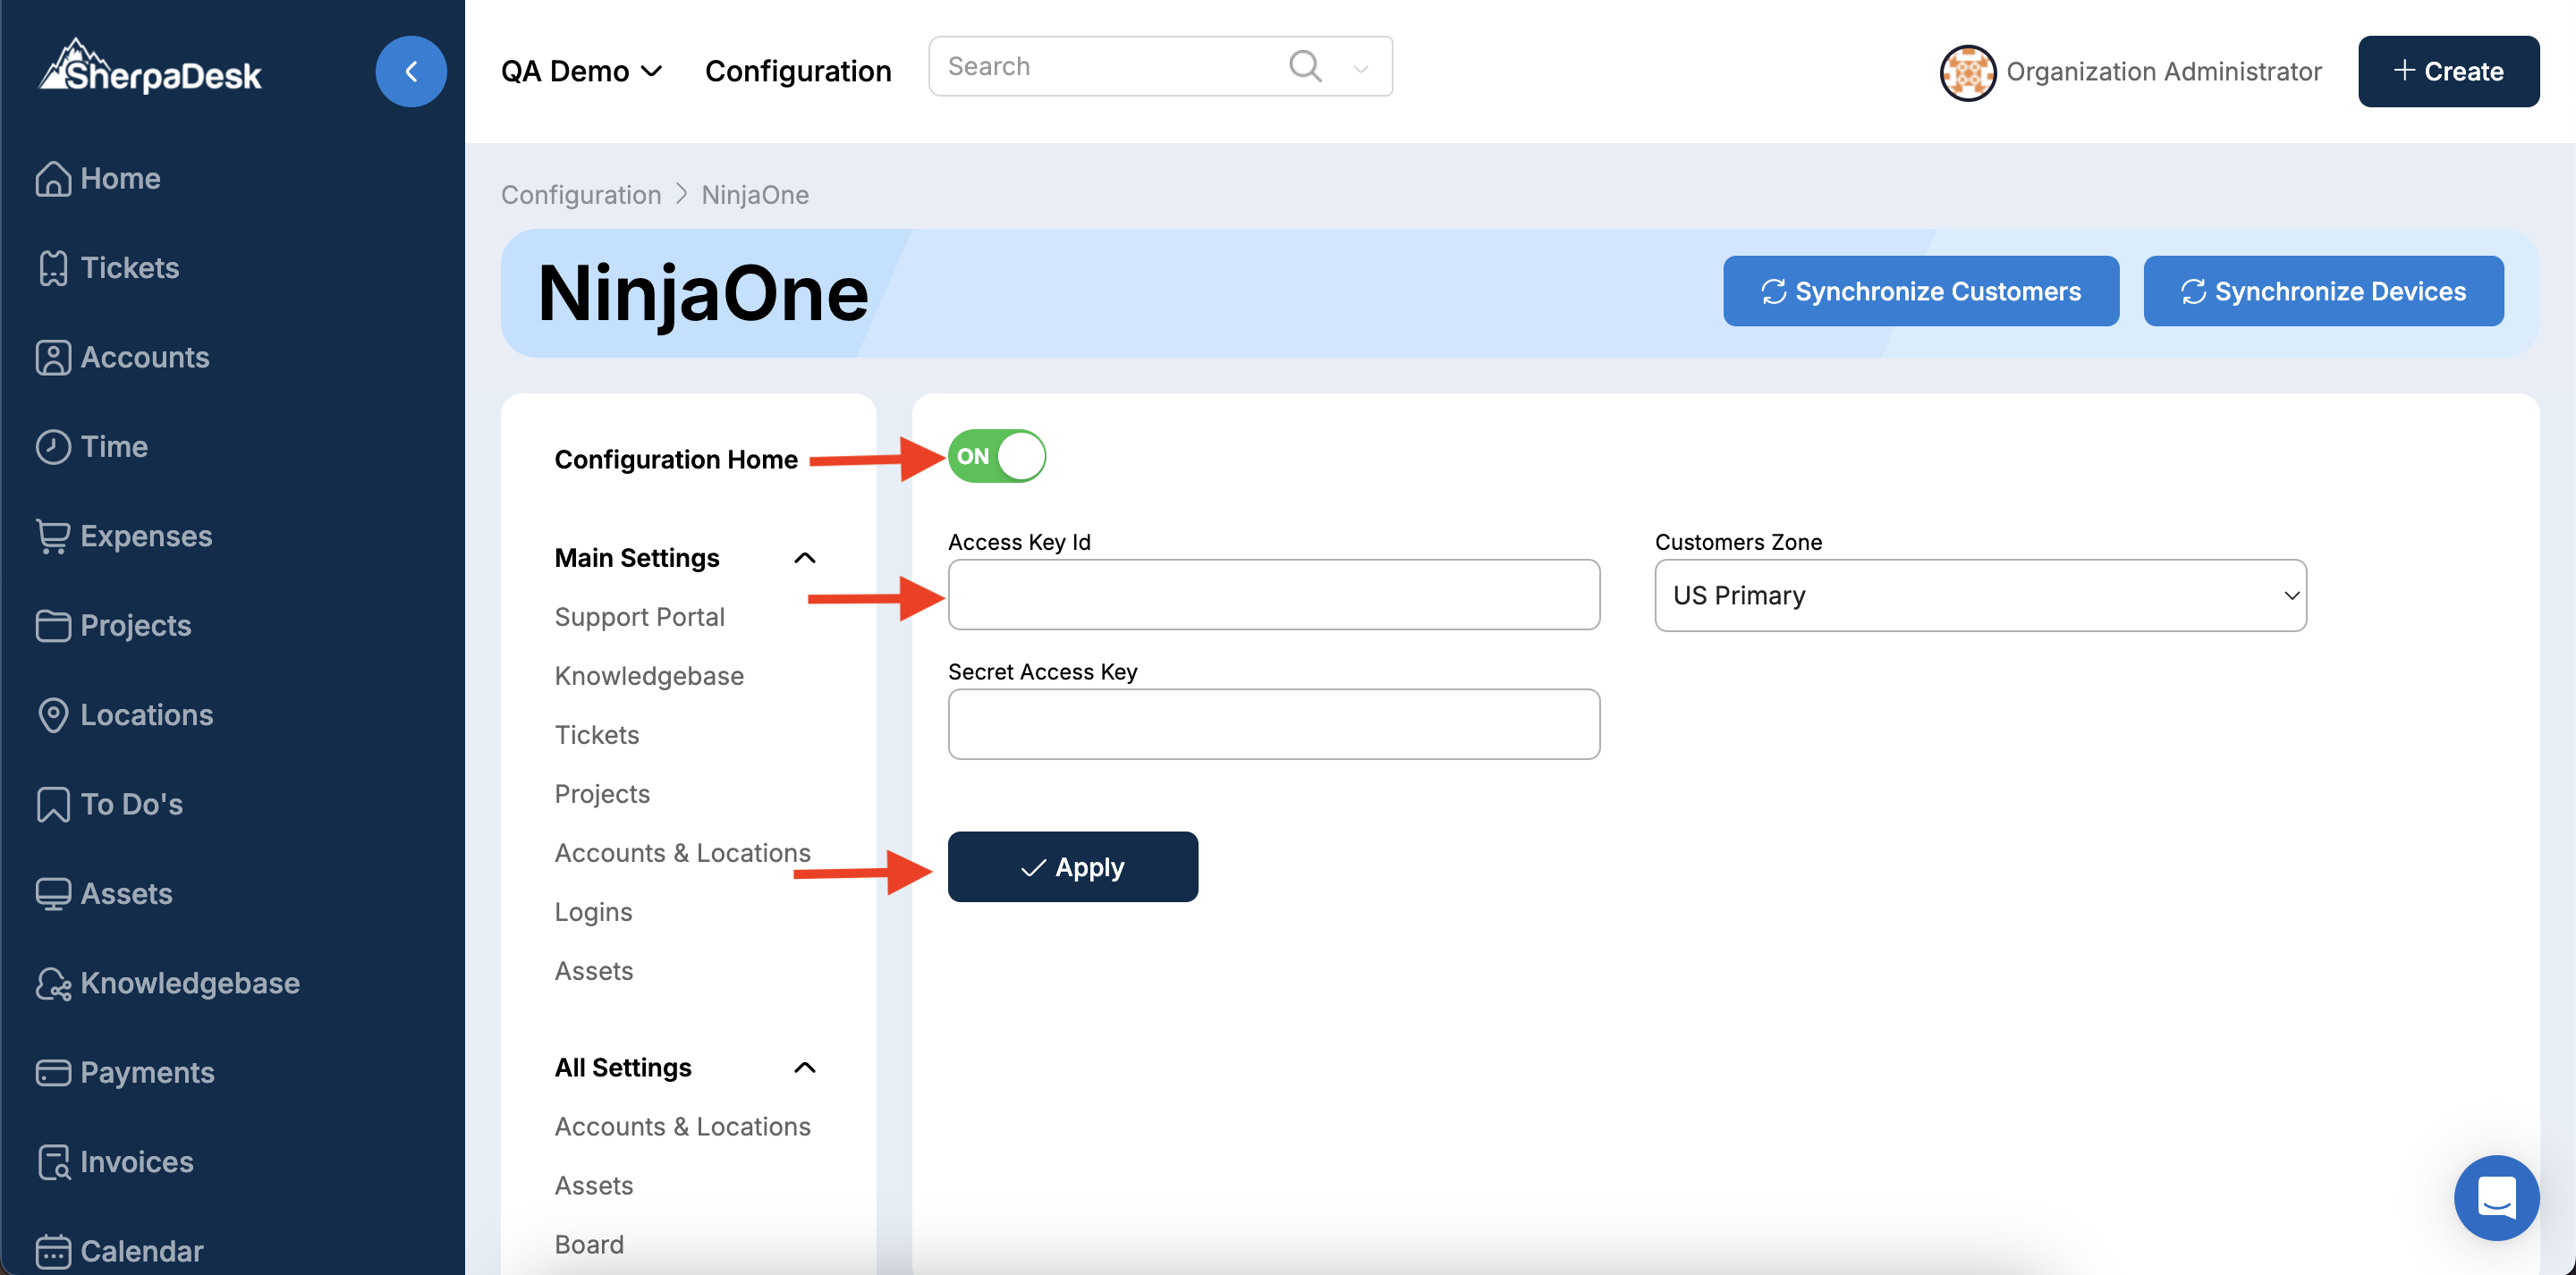Click Organization Administrator user name
Viewport: 2576px width, 1275px height.
2163,72
